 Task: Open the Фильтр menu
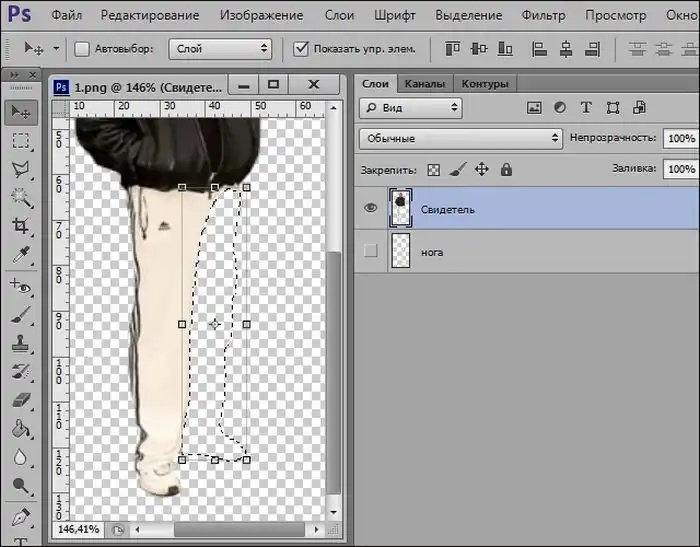coord(543,15)
